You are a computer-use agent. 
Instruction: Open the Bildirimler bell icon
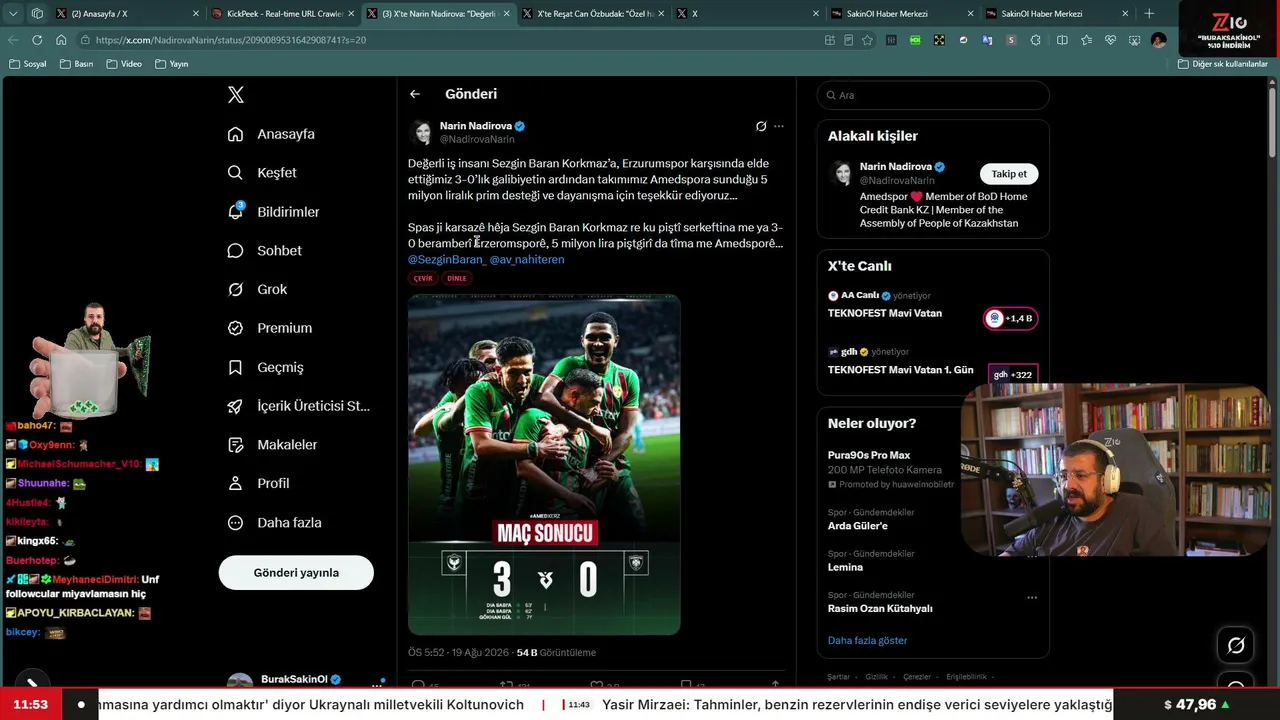pos(236,211)
